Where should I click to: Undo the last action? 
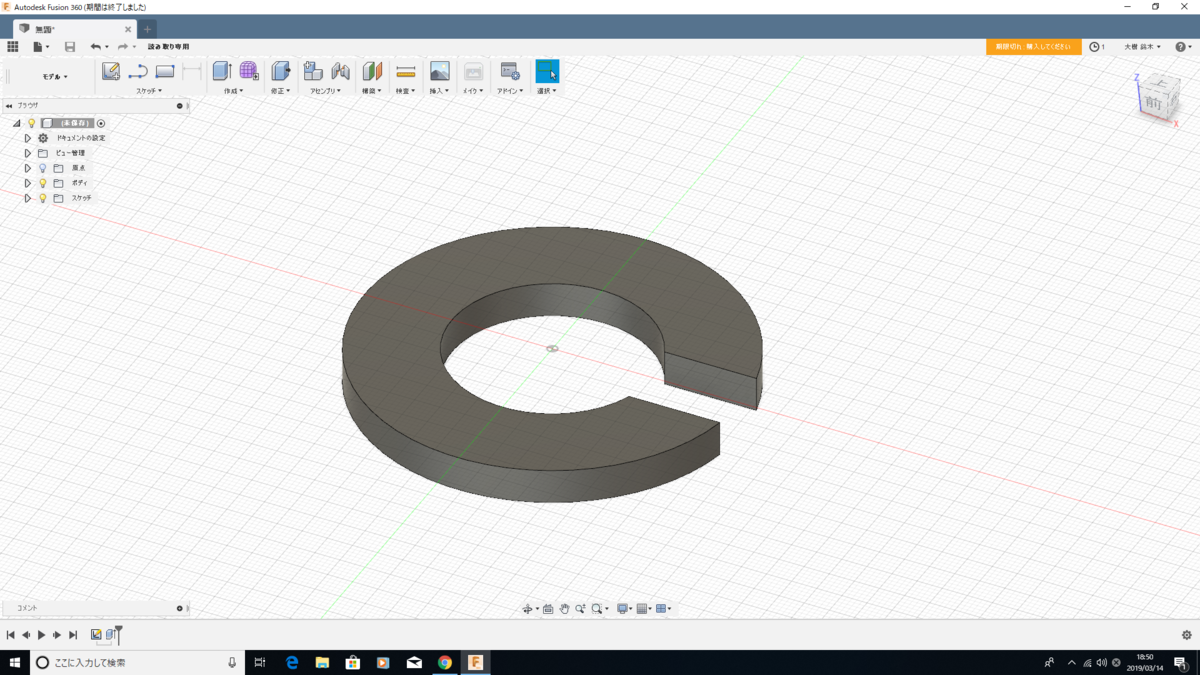[96, 47]
